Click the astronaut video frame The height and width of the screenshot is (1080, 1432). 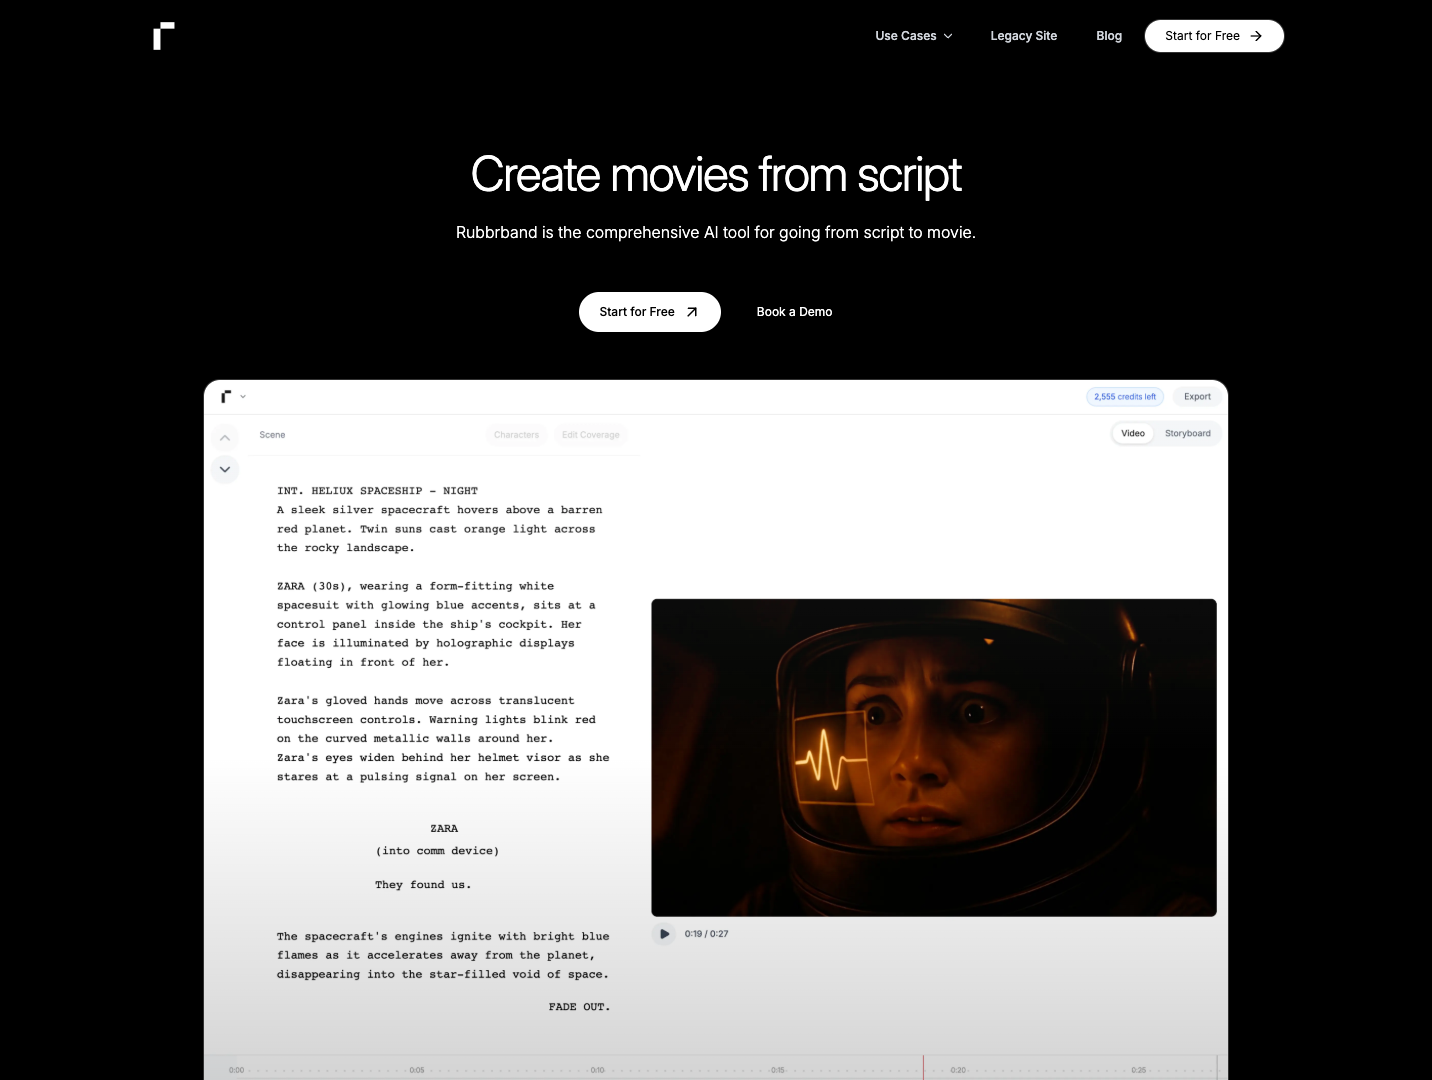(x=934, y=757)
